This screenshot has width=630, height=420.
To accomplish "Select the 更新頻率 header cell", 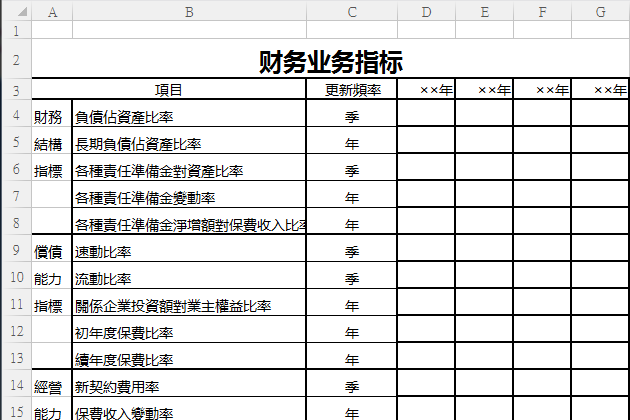I will click(352, 90).
